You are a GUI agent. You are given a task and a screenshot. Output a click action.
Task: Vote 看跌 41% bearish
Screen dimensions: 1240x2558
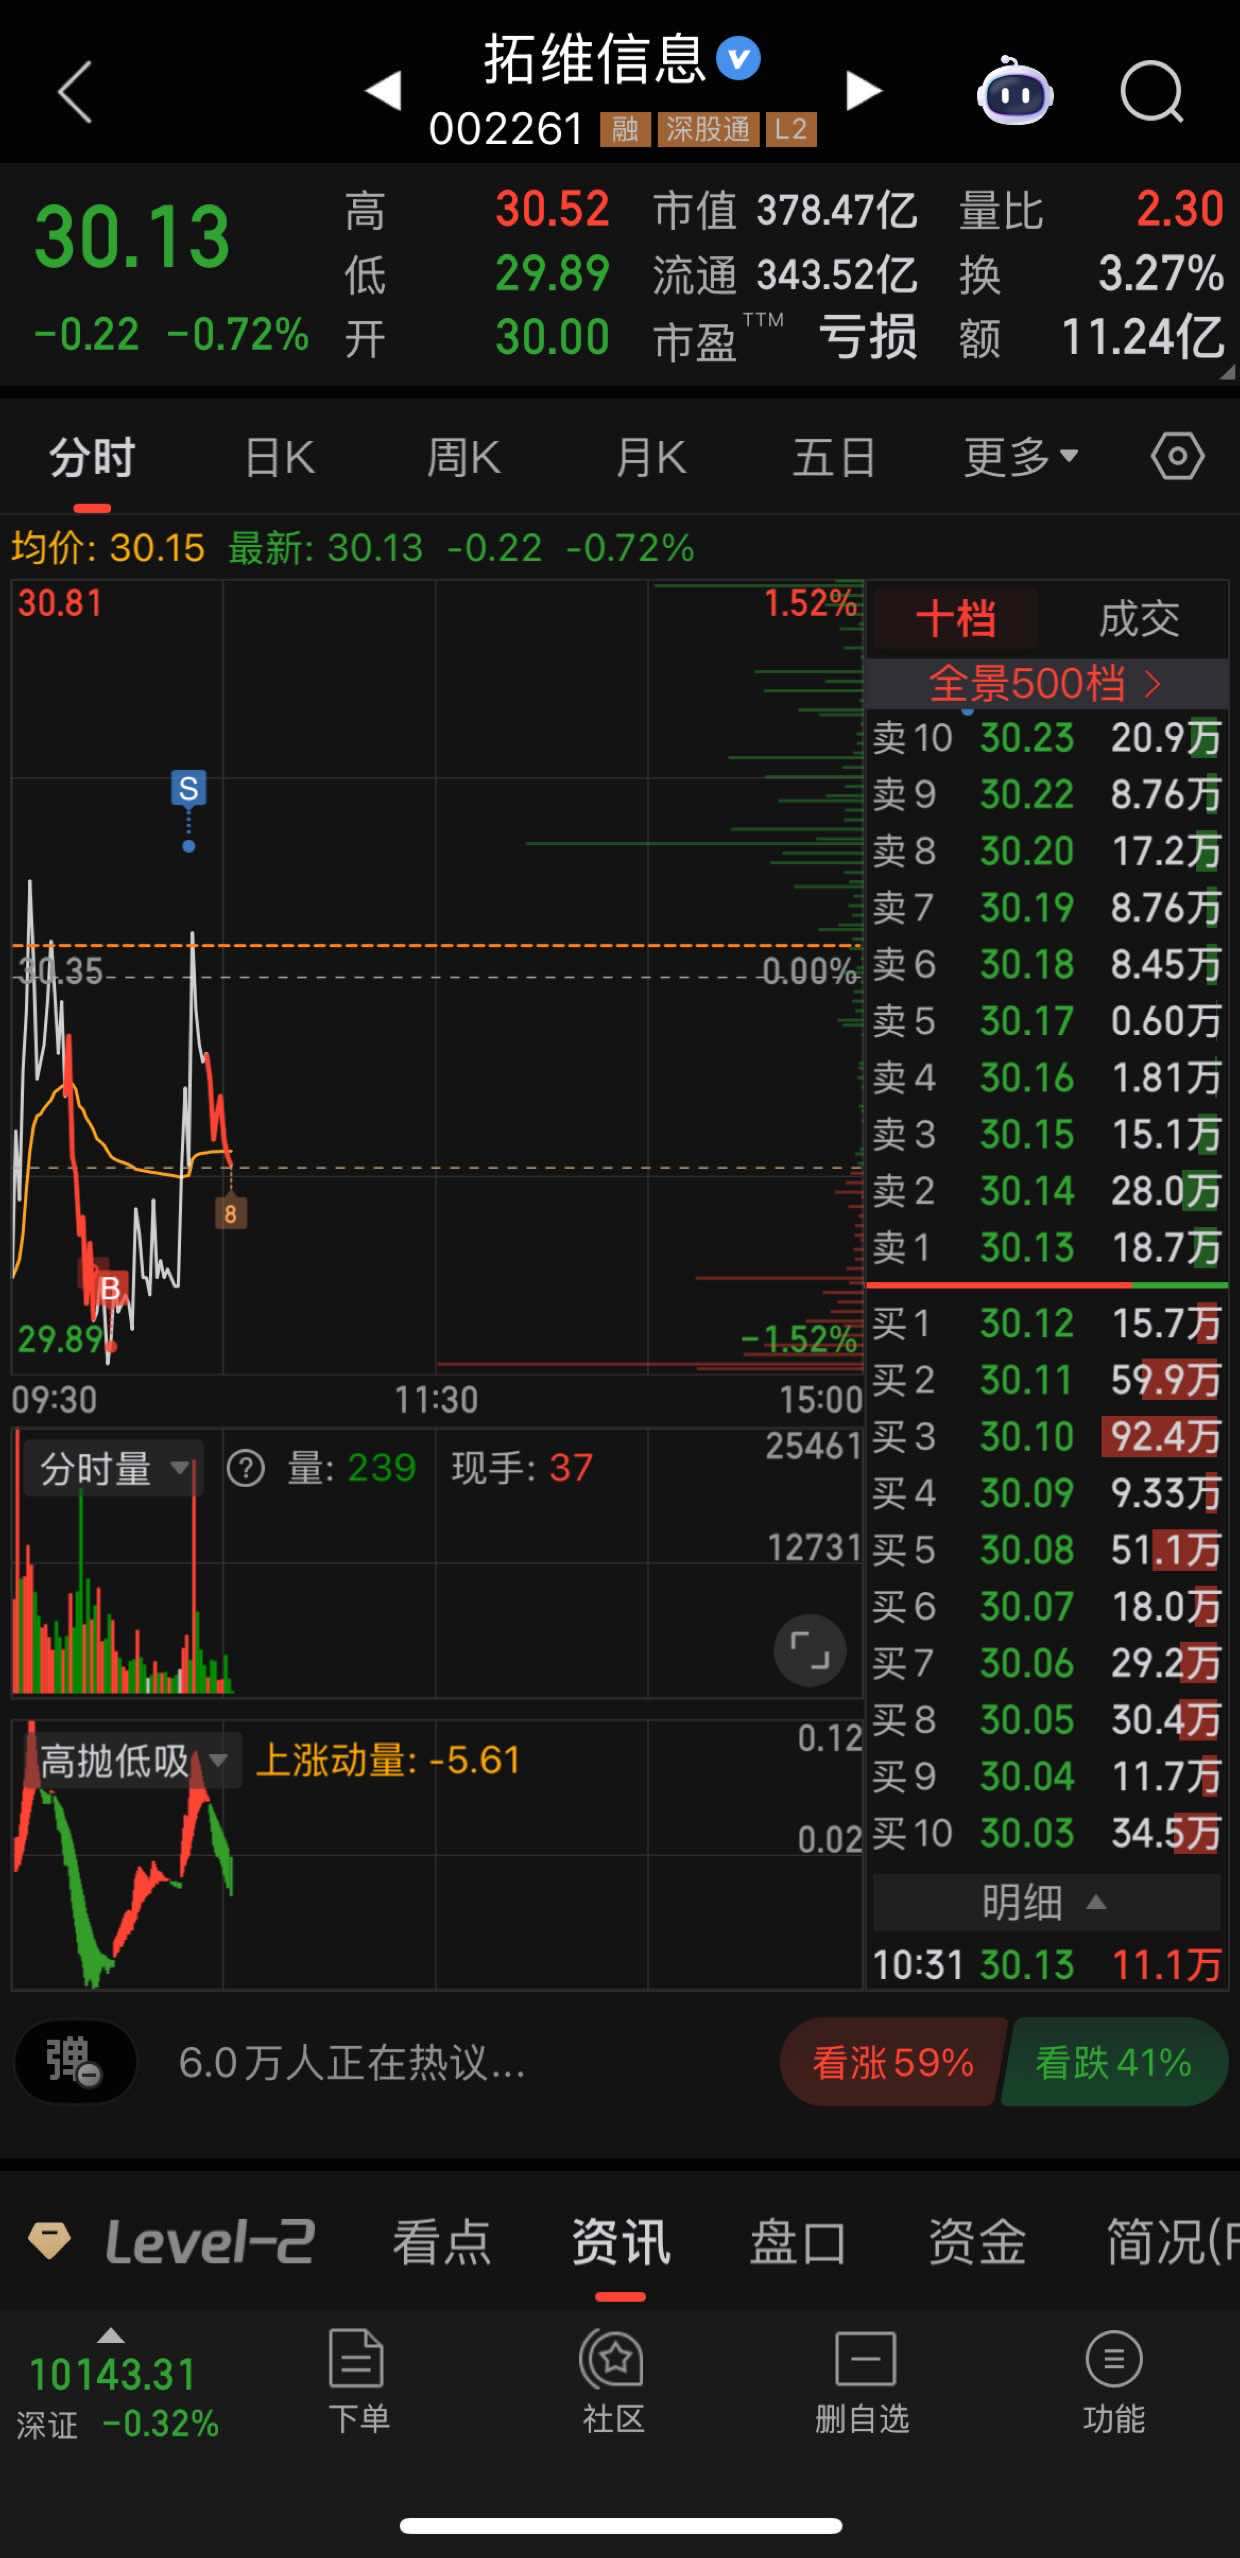tap(1115, 2062)
